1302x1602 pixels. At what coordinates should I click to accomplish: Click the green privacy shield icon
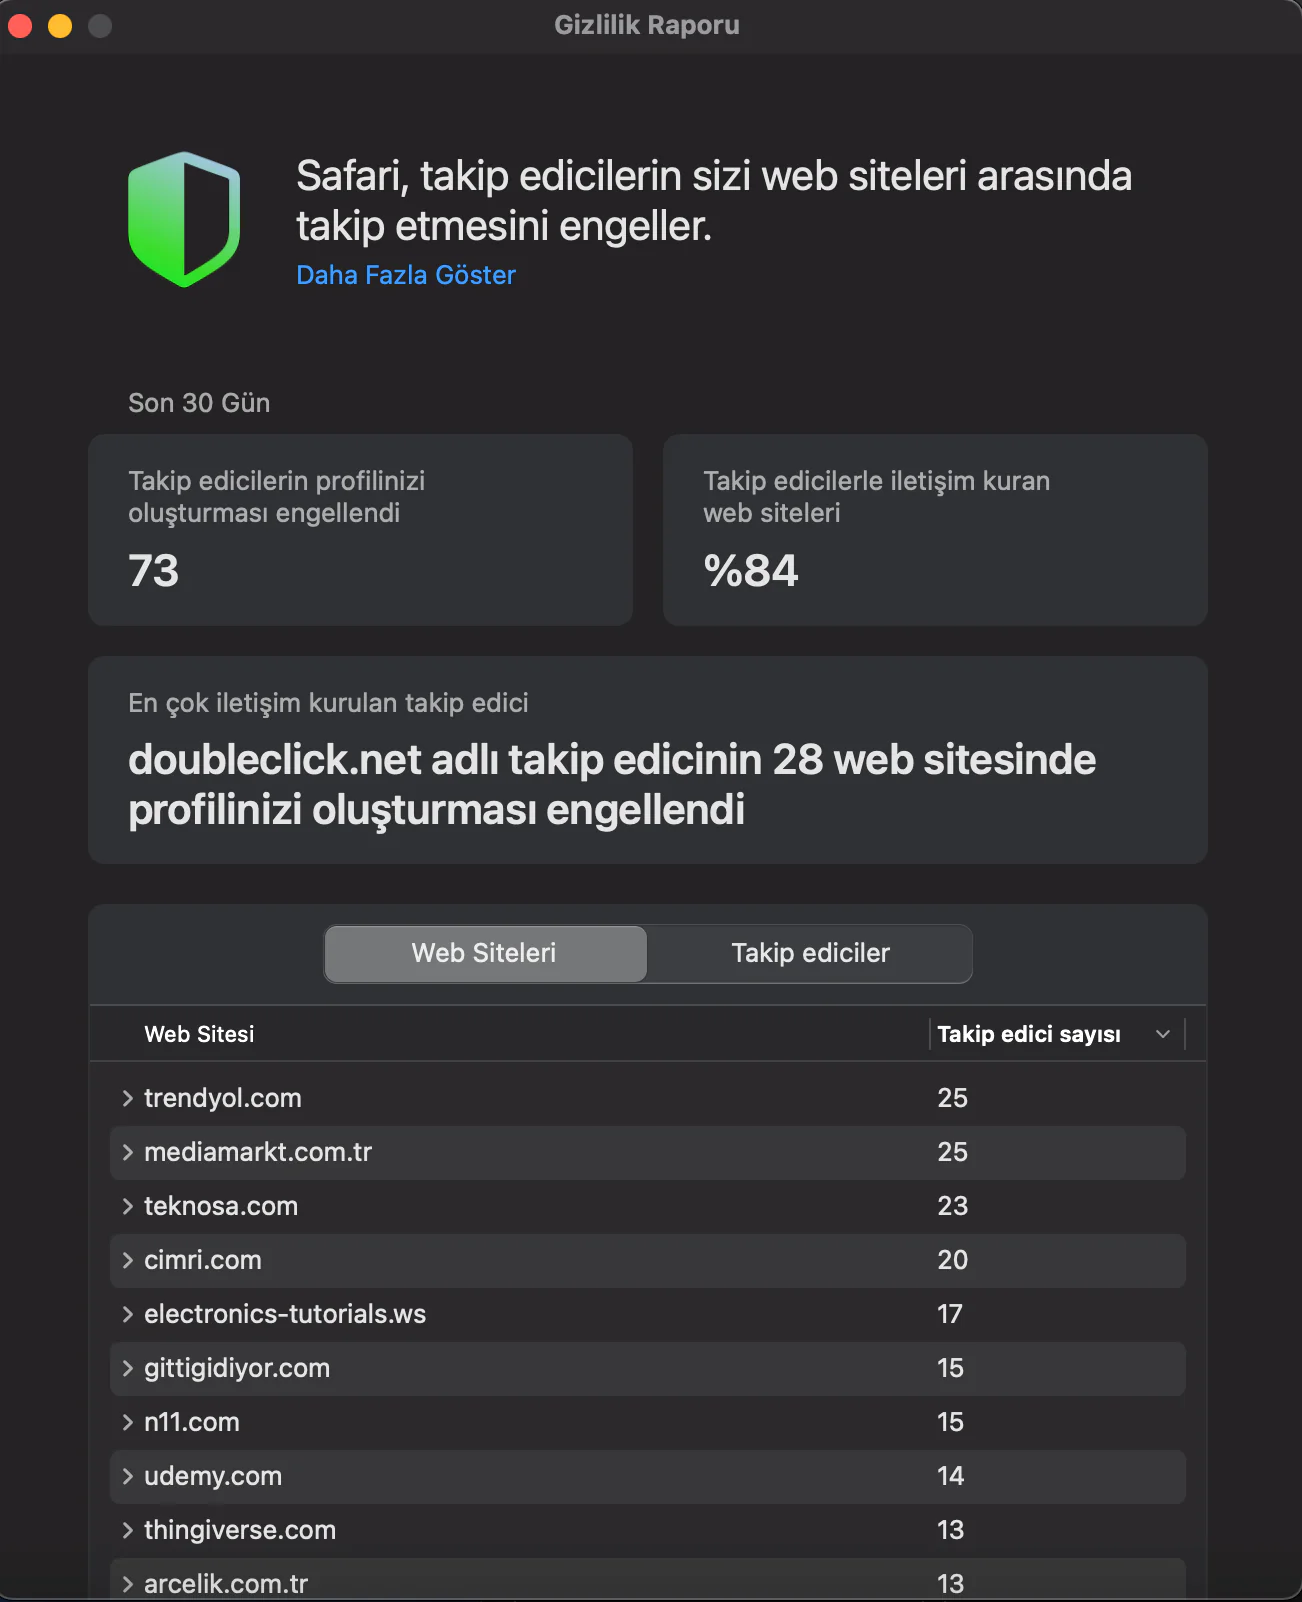(184, 219)
